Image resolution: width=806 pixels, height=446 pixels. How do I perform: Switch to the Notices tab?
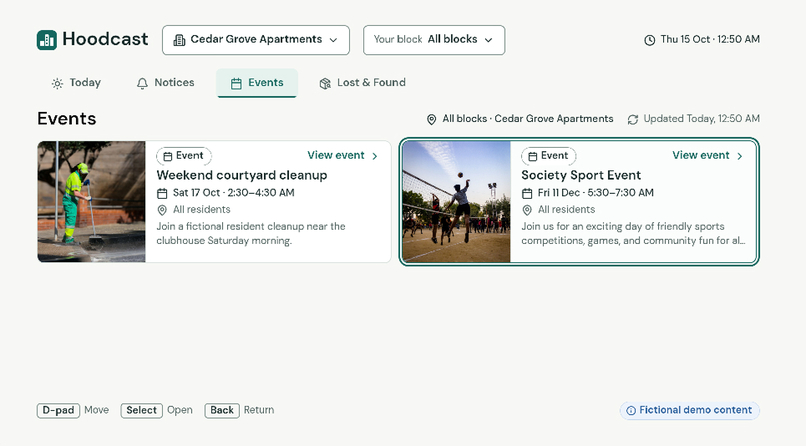coord(166,83)
